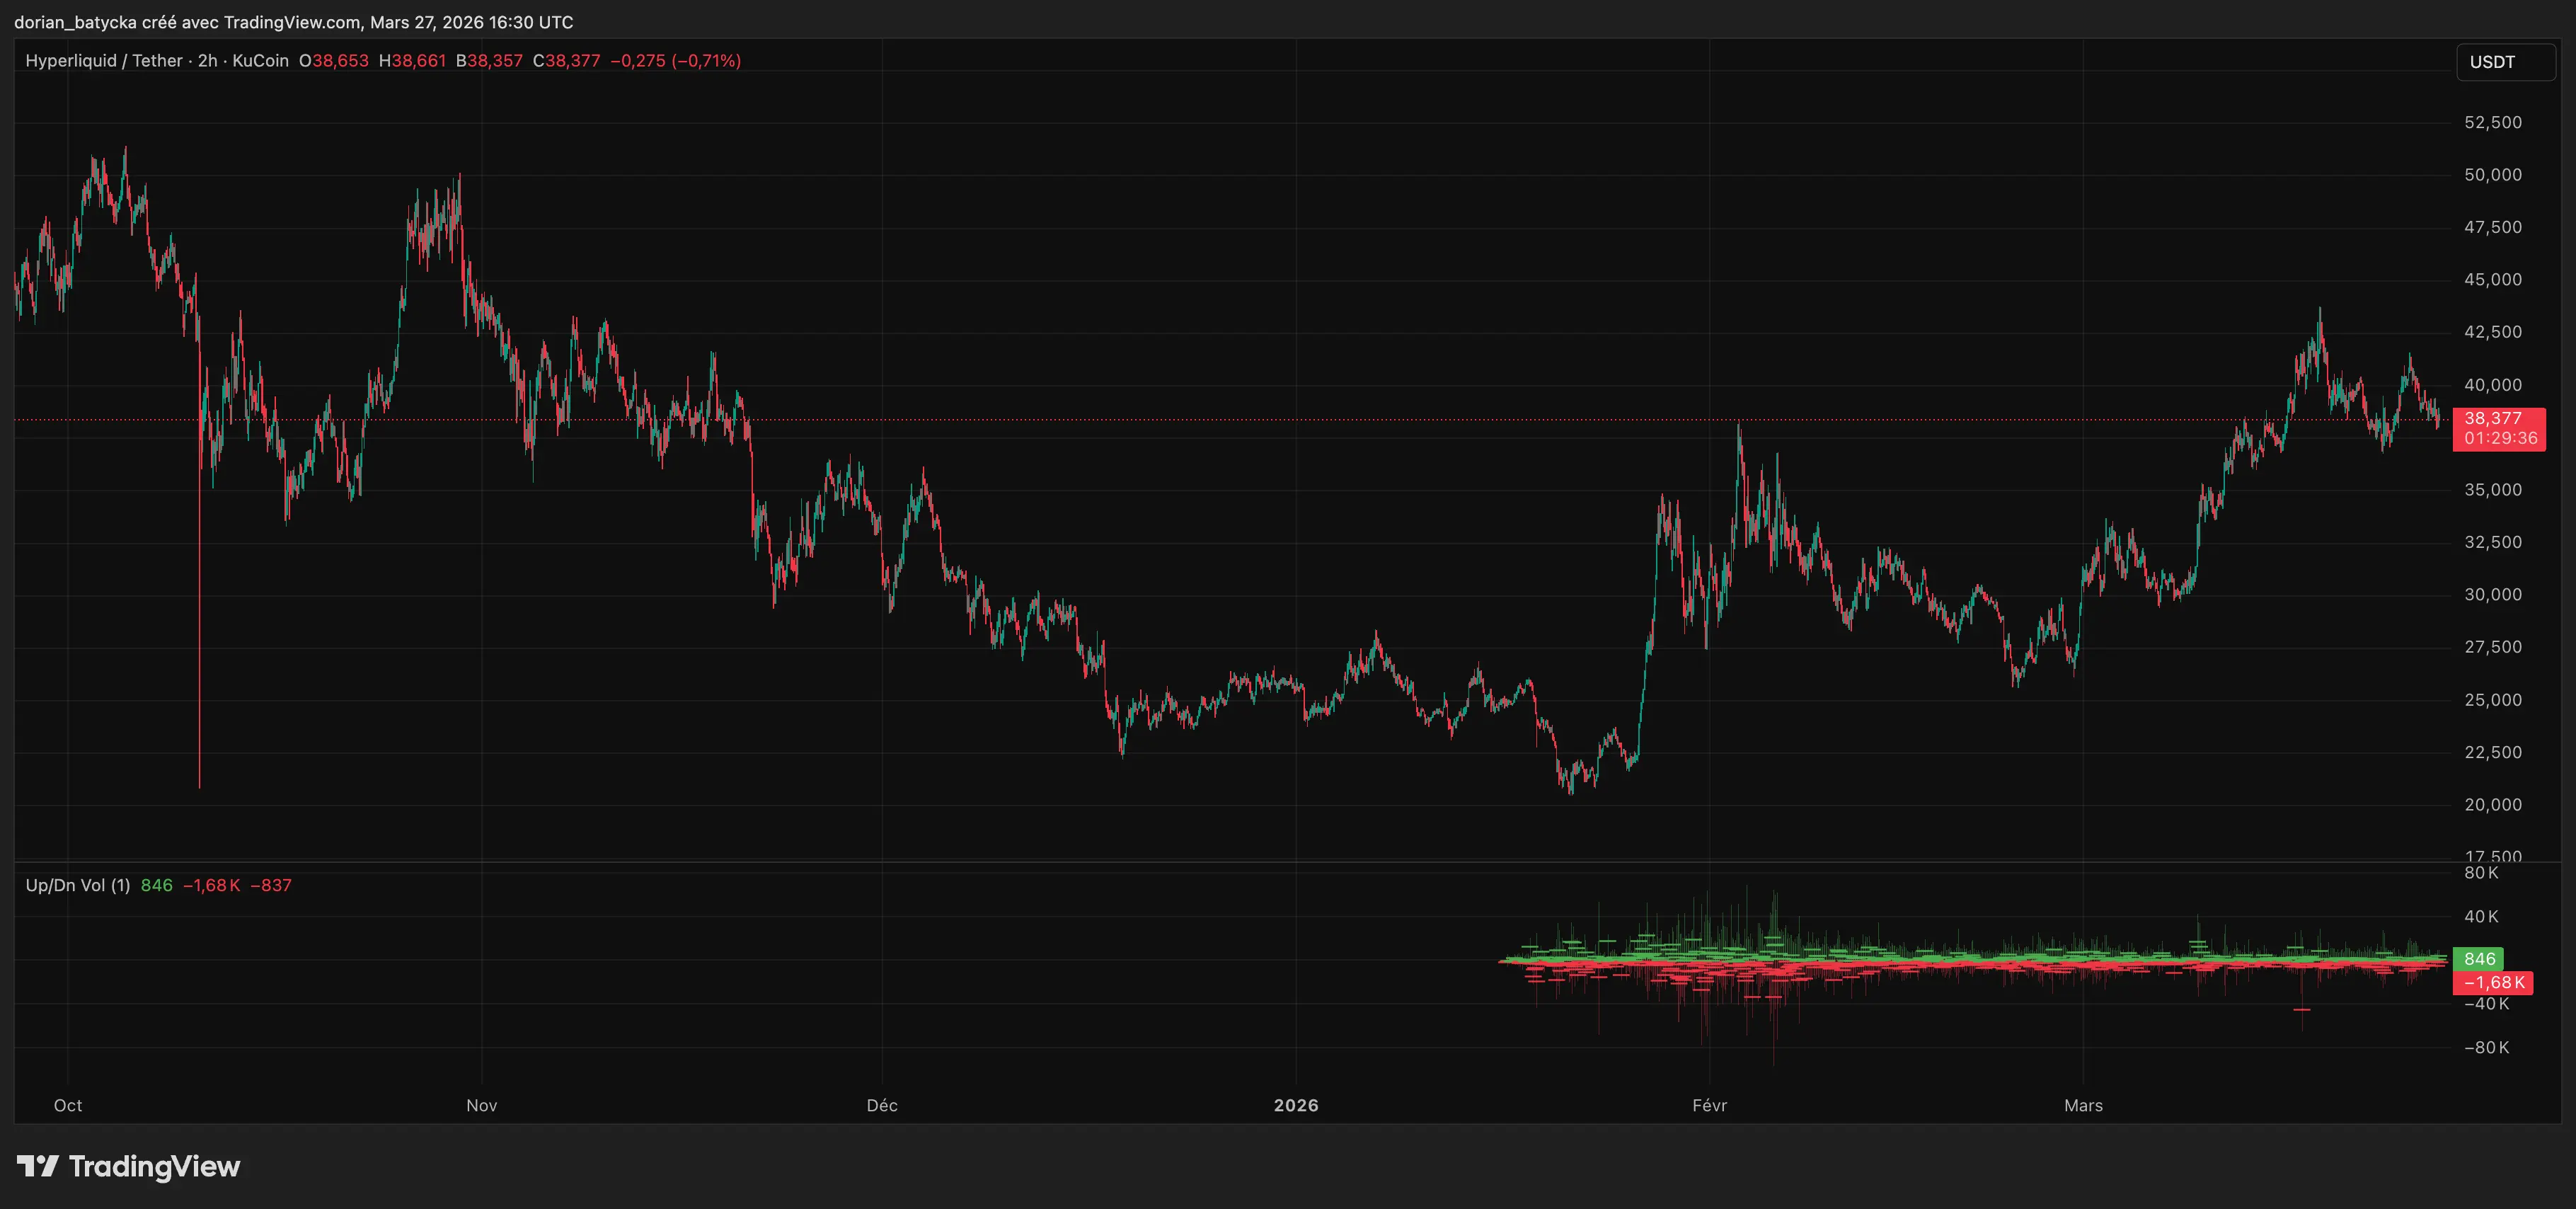Click the red −837 delta volume value
This screenshot has height=1209, width=2576.
271,885
